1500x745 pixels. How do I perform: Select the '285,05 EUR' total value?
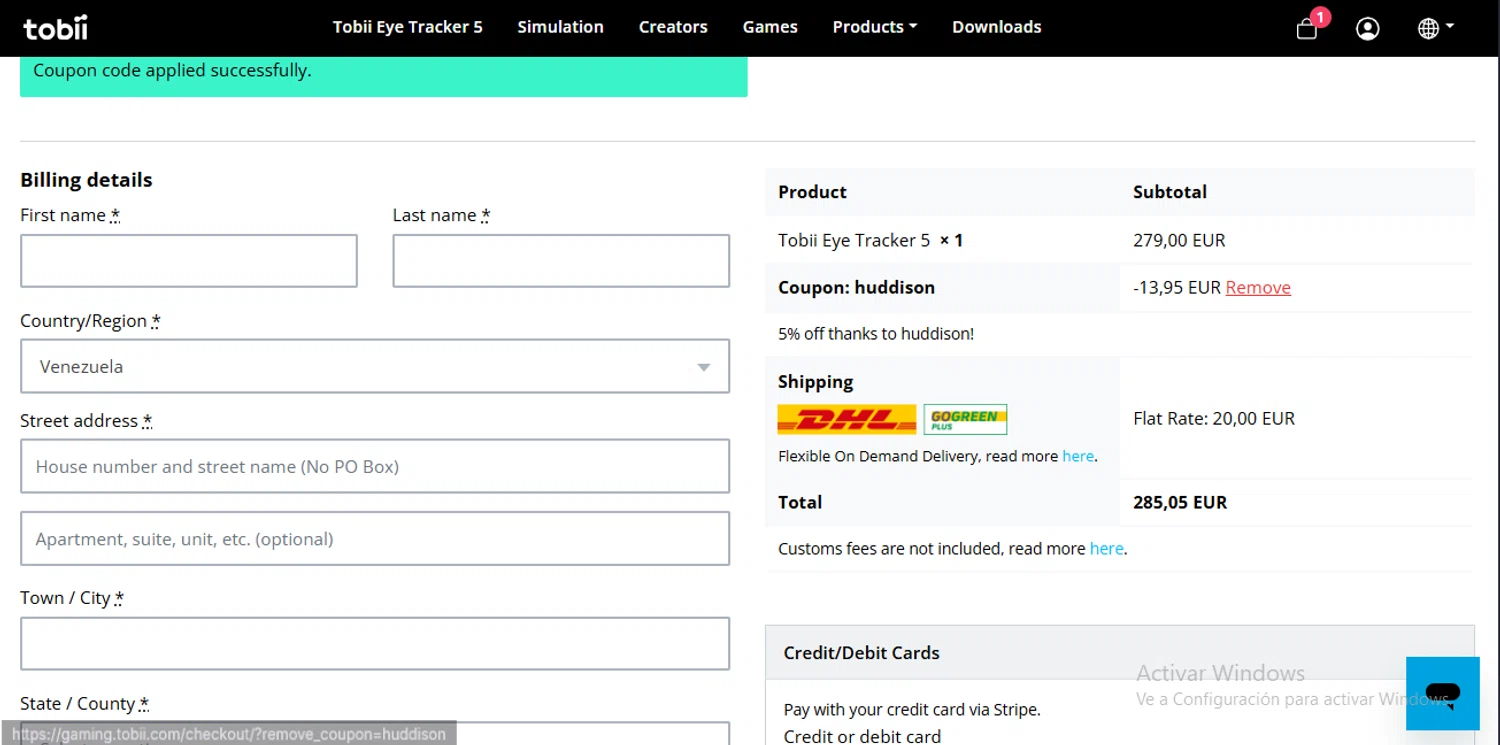click(x=1180, y=502)
